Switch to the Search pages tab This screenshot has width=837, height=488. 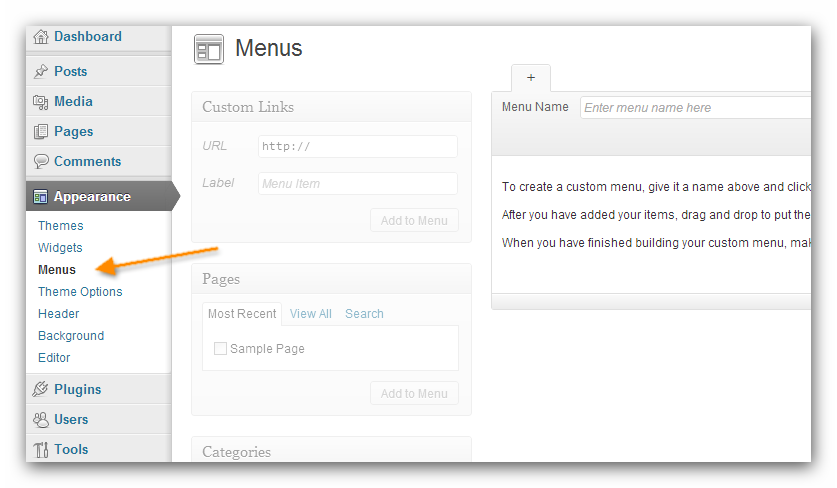(364, 314)
